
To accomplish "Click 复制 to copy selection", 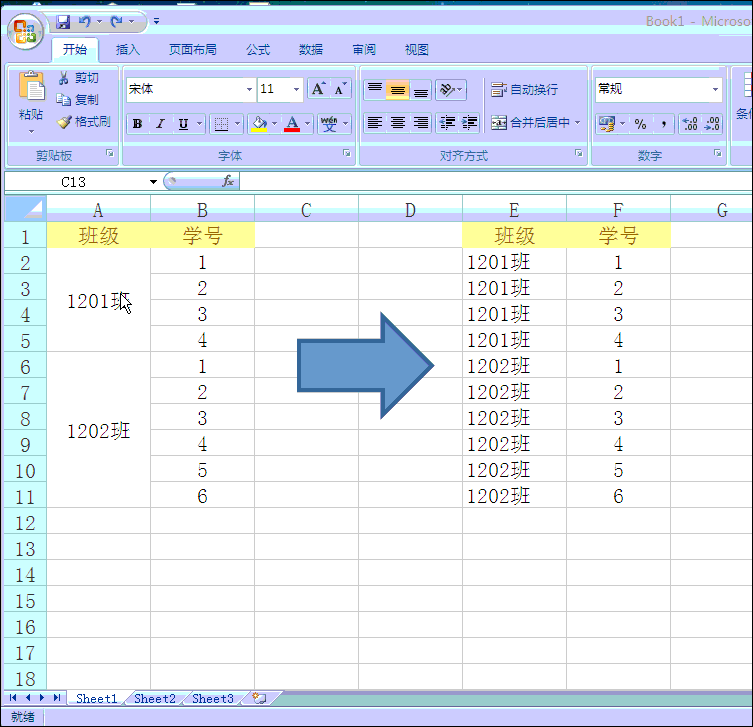I will (77, 100).
